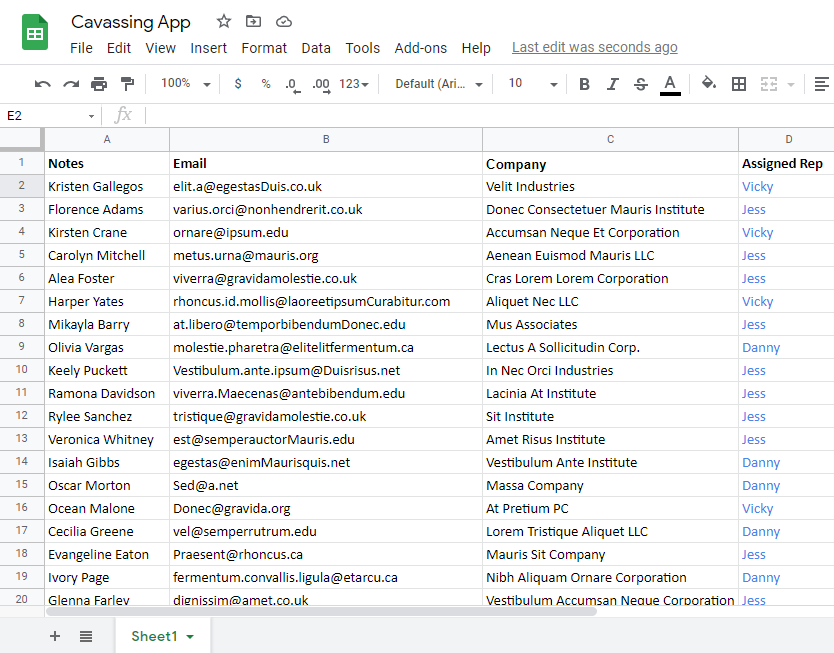The width and height of the screenshot is (834, 653).
Task: Click the merge cells icon
Action: tap(769, 84)
